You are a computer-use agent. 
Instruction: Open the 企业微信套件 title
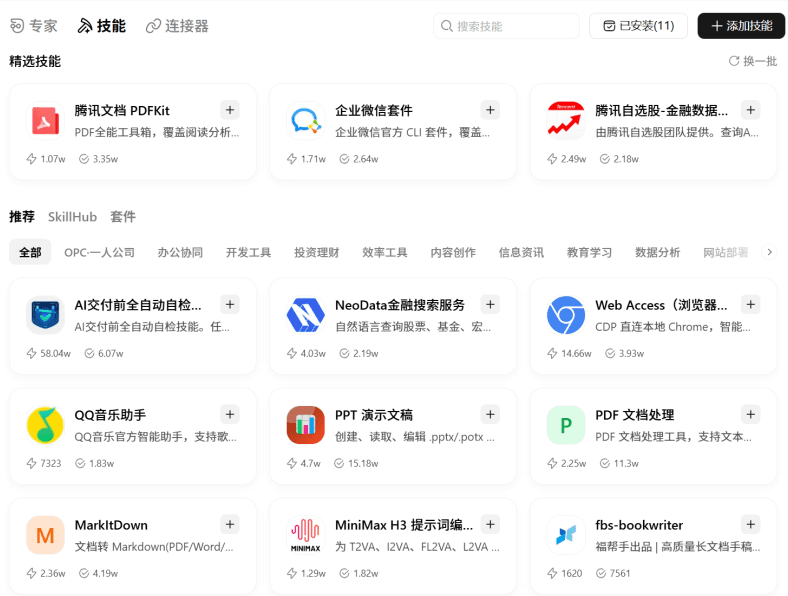[x=374, y=111]
